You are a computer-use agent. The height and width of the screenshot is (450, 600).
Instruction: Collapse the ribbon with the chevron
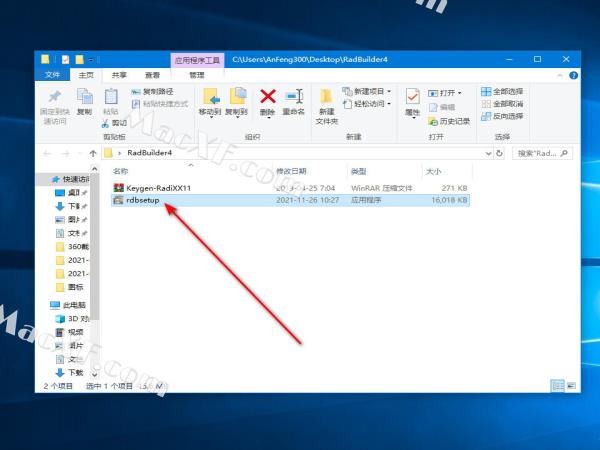[560, 75]
